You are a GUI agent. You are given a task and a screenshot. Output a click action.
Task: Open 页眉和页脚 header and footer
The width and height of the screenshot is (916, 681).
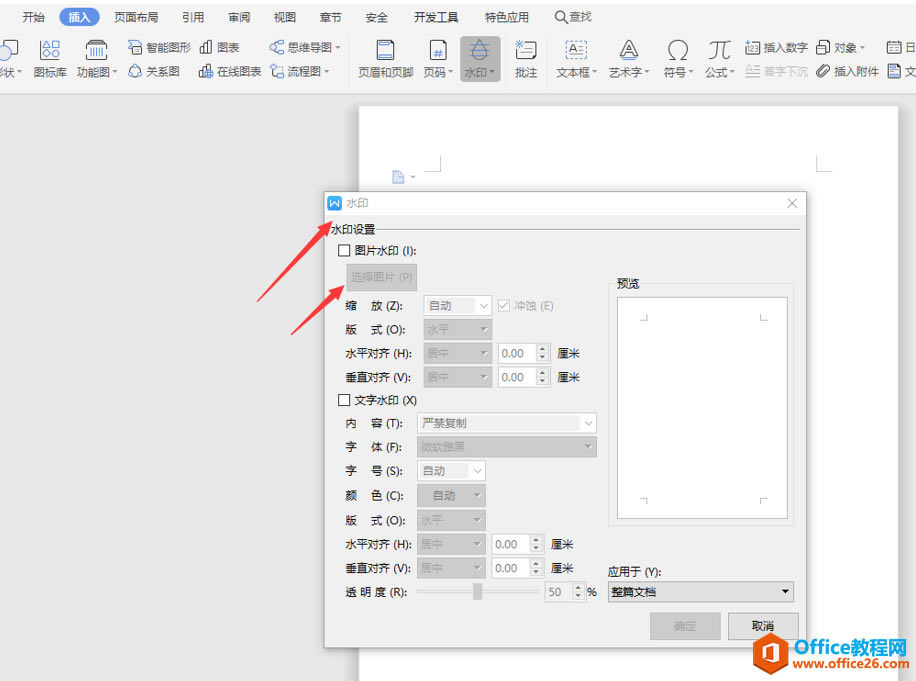pyautogui.click(x=386, y=59)
